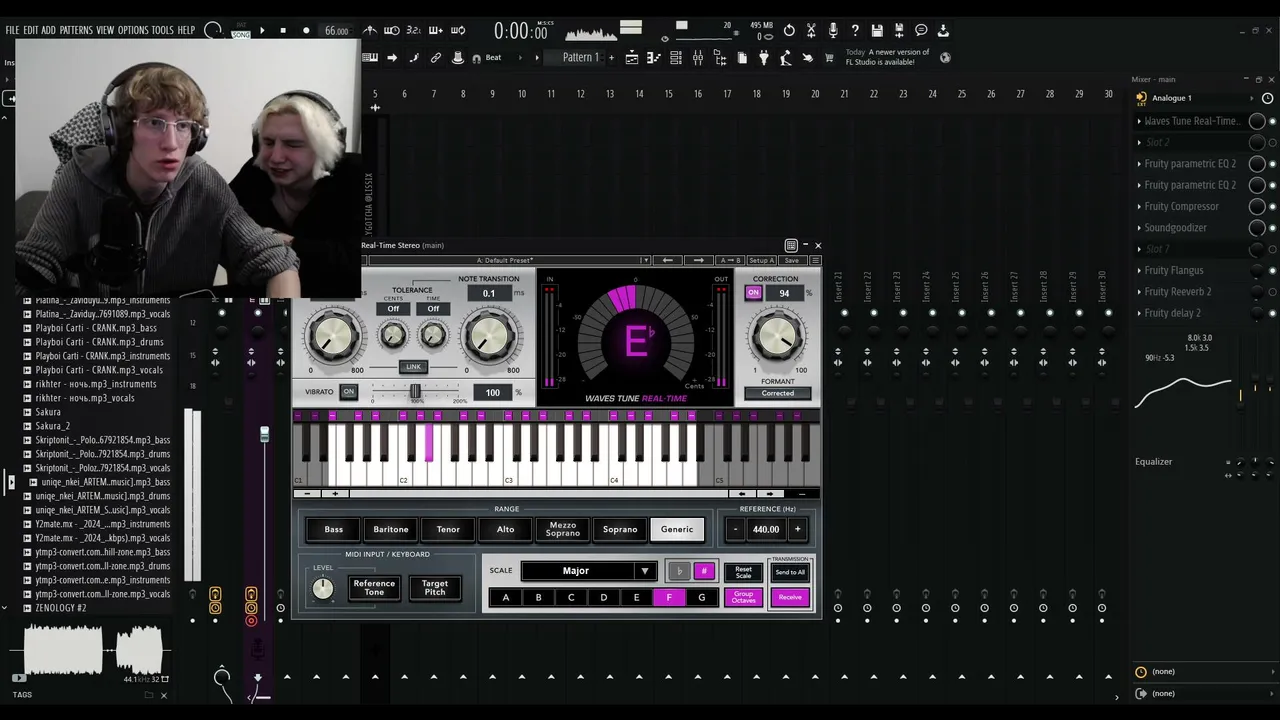The height and width of the screenshot is (720, 1280).
Task: Click the one-click recording microphone icon
Action: click(x=833, y=30)
